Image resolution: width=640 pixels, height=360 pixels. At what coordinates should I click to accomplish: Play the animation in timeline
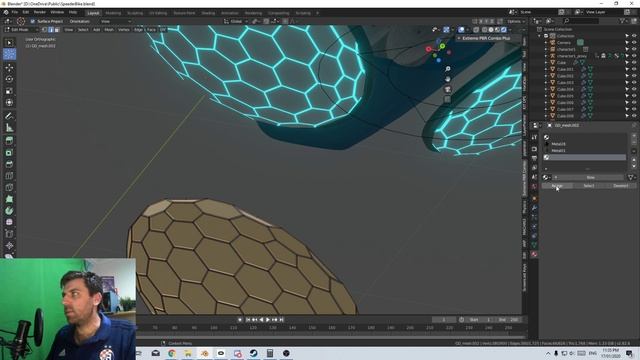[x=268, y=320]
